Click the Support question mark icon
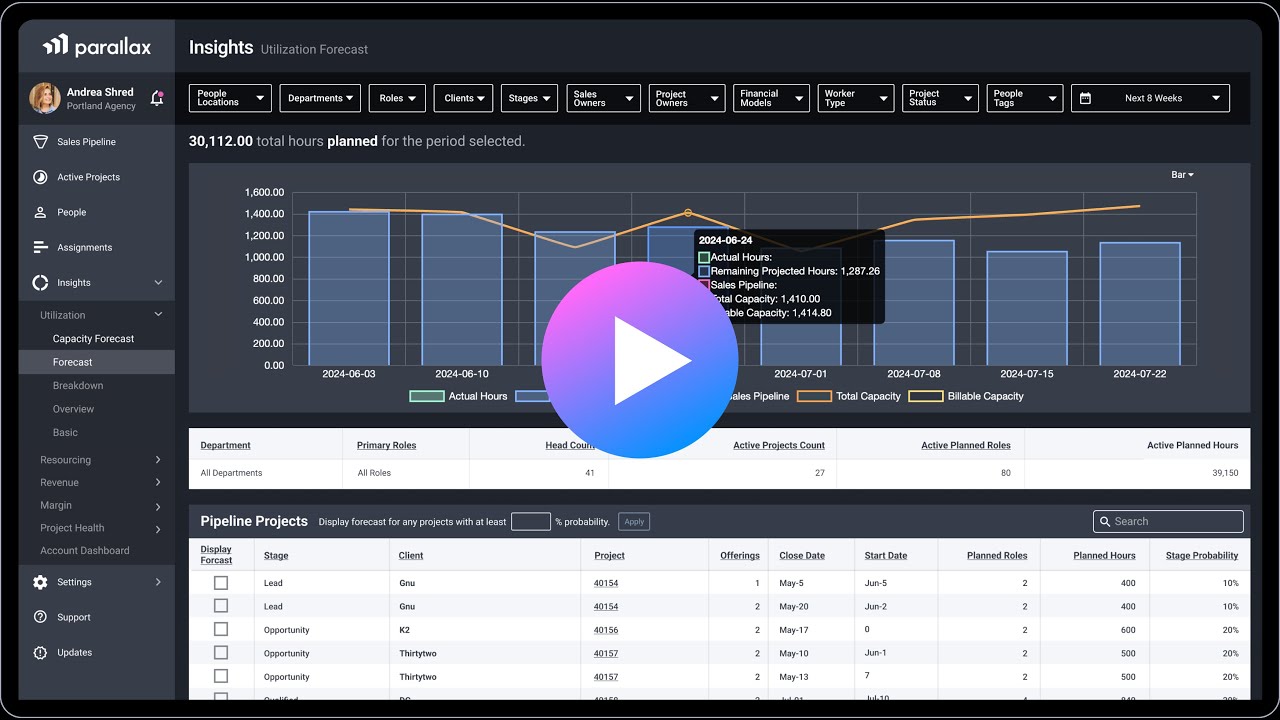Image resolution: width=1280 pixels, height=720 pixels. point(40,617)
